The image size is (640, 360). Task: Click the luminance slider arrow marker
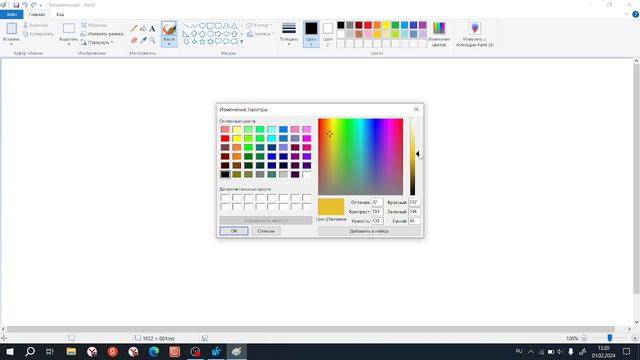[x=418, y=153]
